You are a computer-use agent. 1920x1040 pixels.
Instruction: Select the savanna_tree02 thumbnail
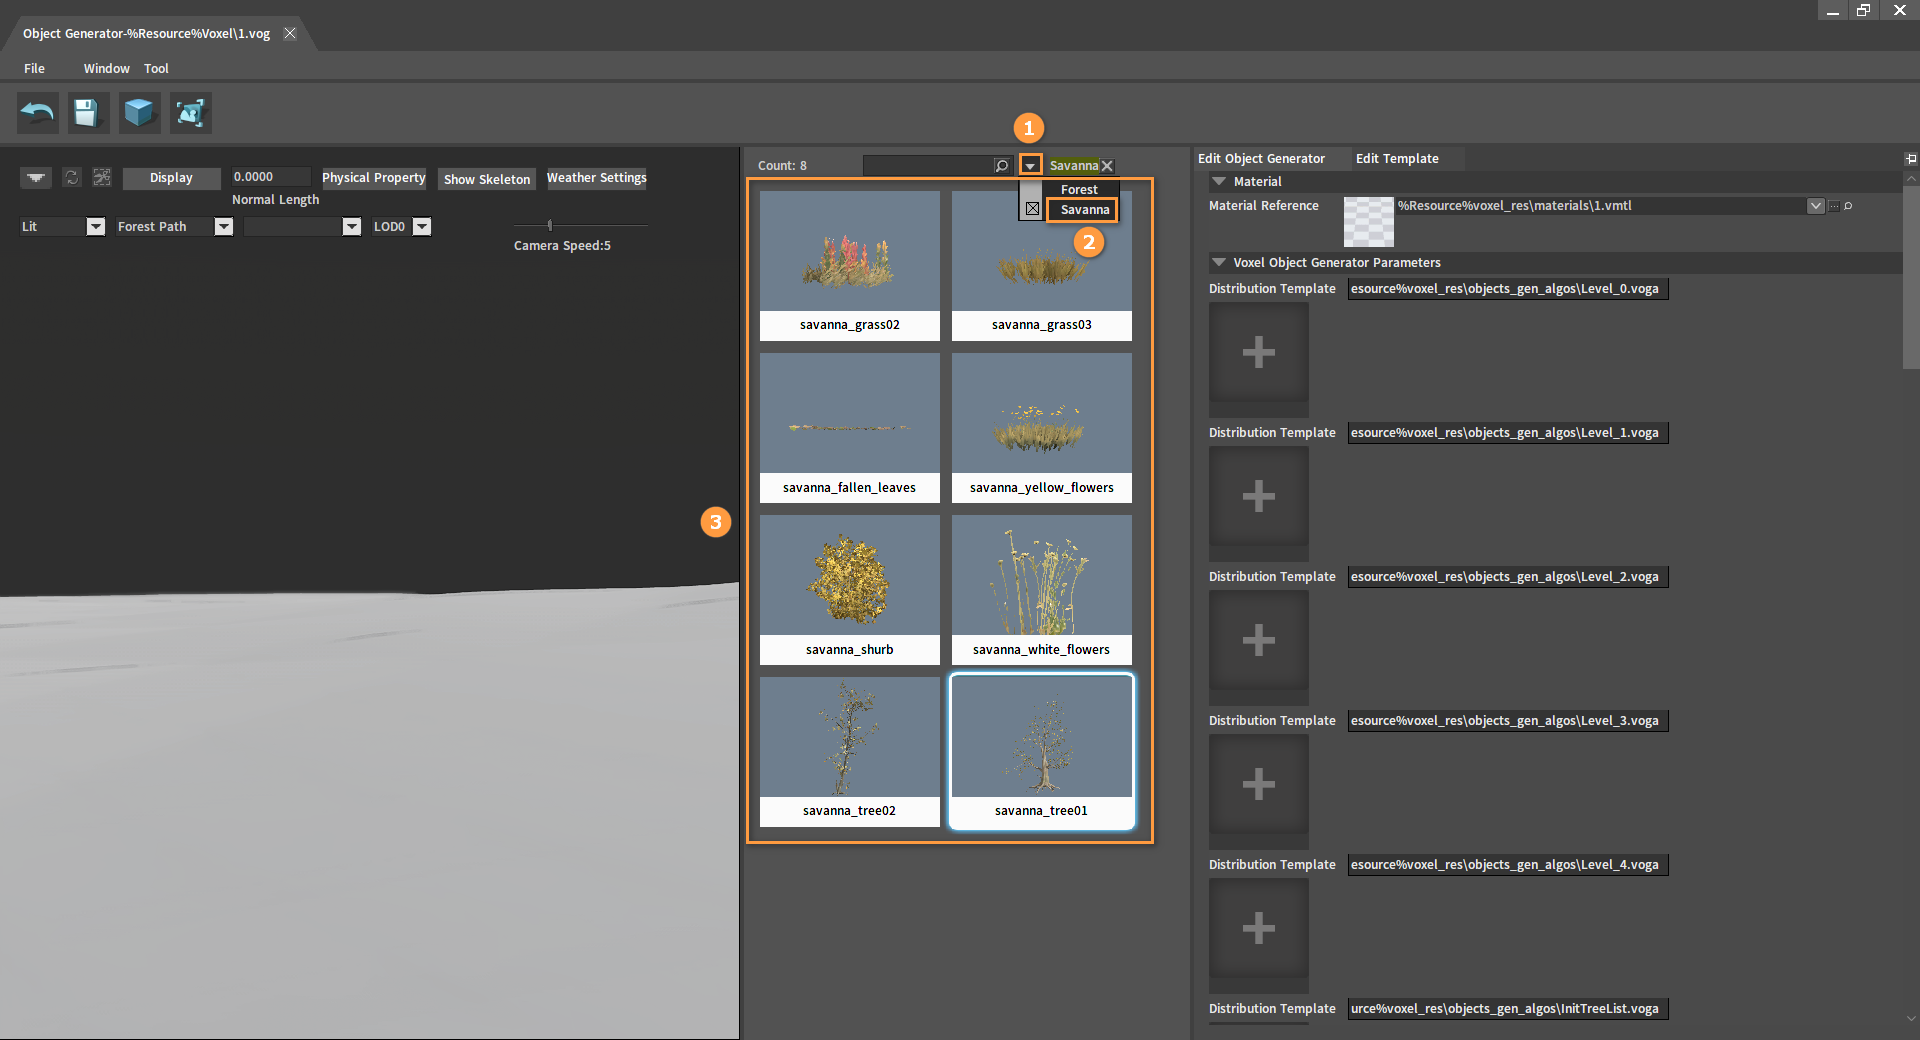[849, 752]
